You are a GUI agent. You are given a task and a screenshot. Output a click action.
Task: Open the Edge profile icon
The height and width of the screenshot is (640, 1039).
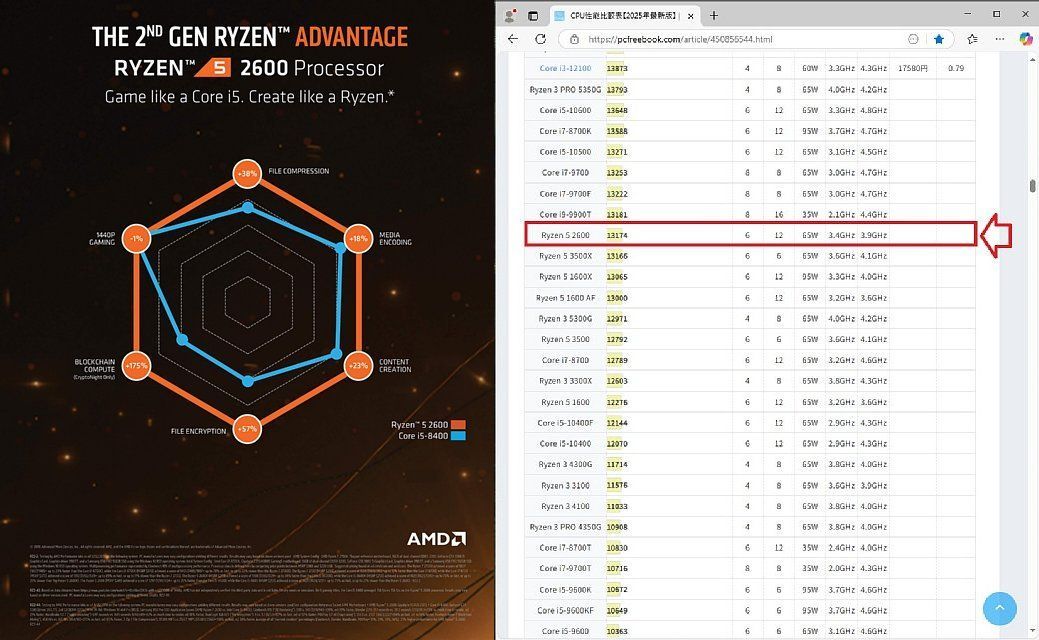click(x=510, y=15)
